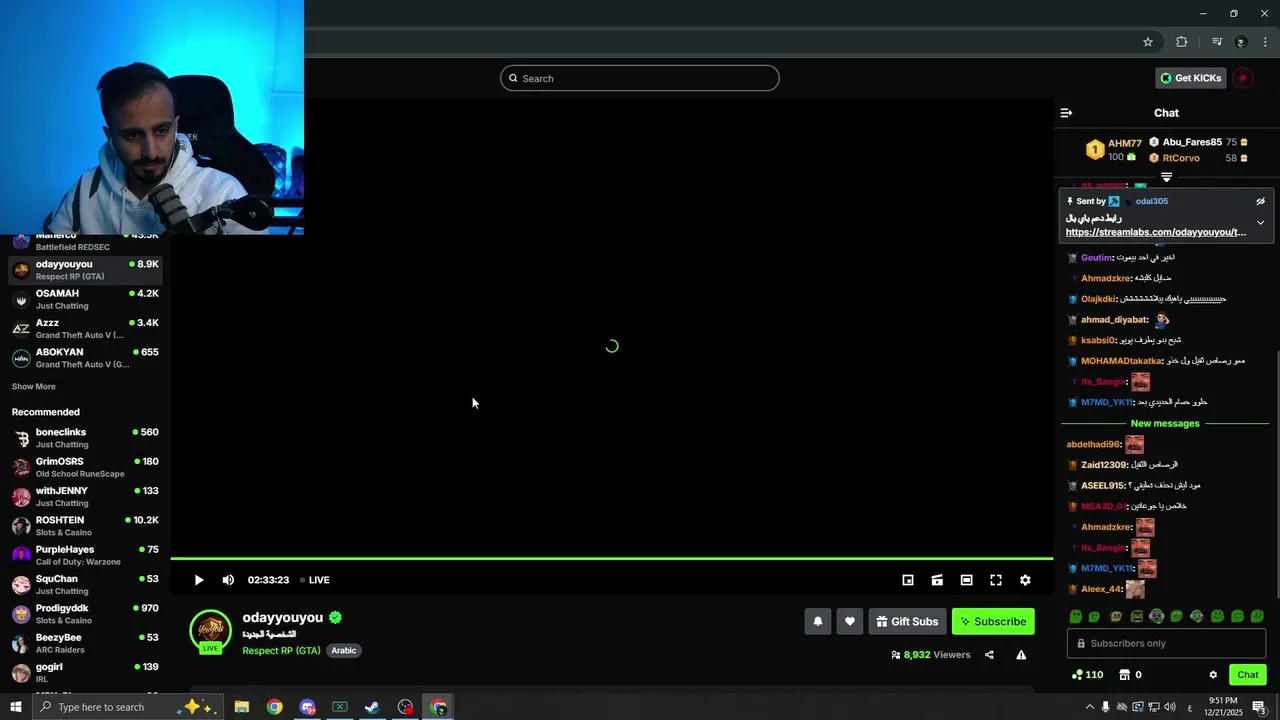Screen dimensions: 1280x720
Task: View AHM77 top gifter entry
Action: point(1114,150)
